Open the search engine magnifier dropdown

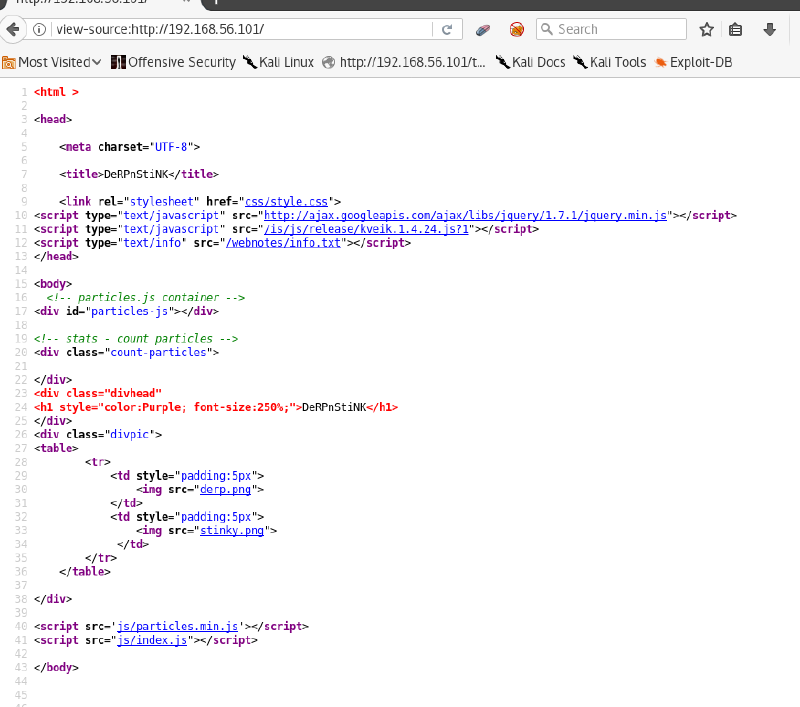(x=549, y=29)
